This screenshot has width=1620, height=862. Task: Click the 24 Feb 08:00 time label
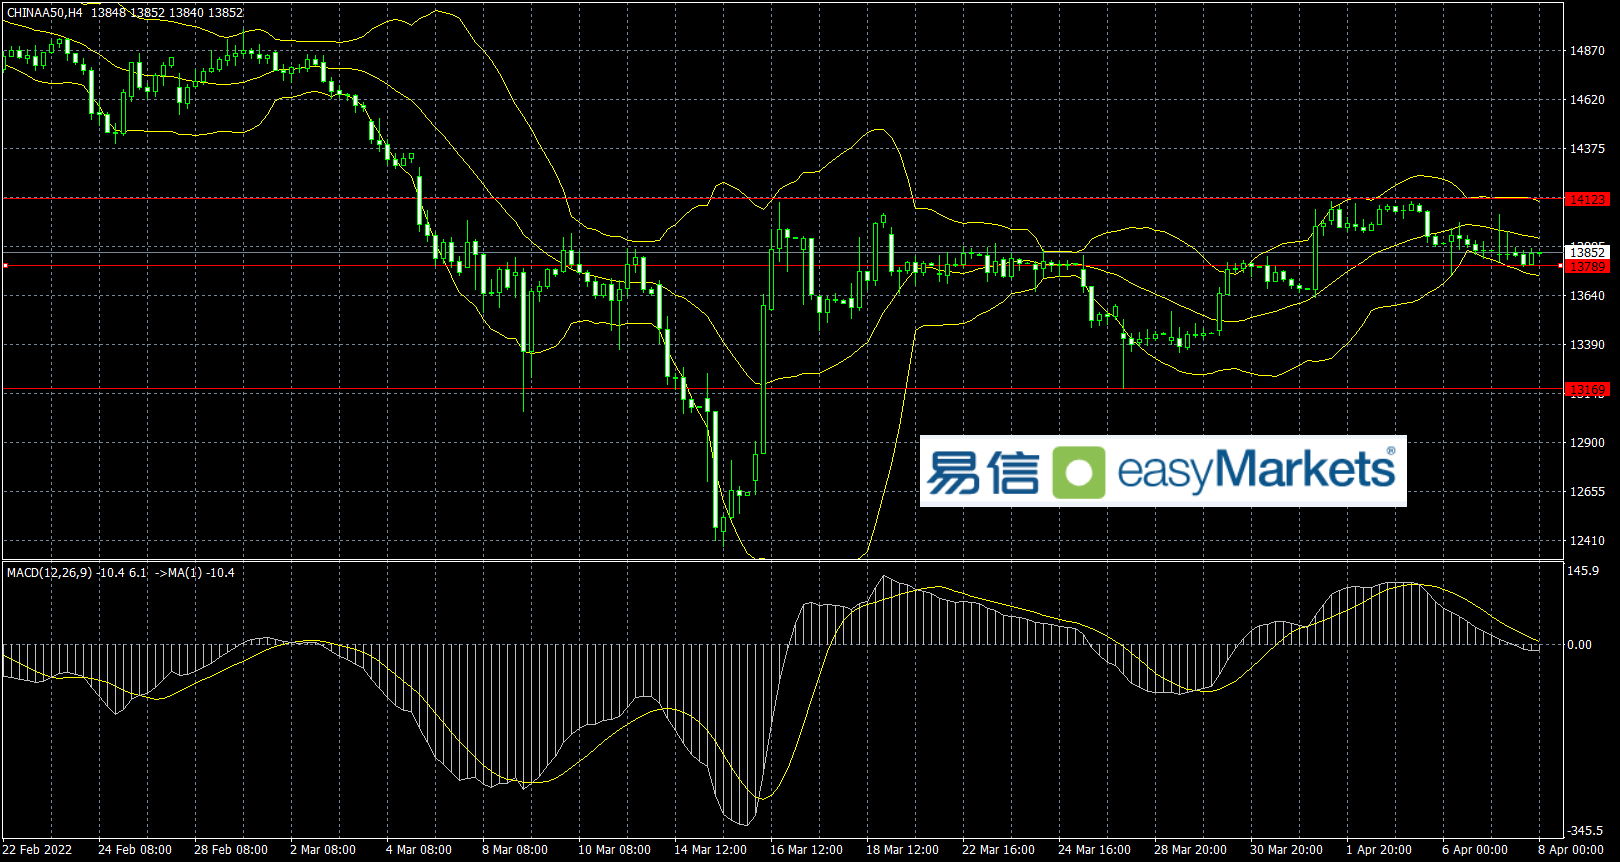click(x=135, y=850)
